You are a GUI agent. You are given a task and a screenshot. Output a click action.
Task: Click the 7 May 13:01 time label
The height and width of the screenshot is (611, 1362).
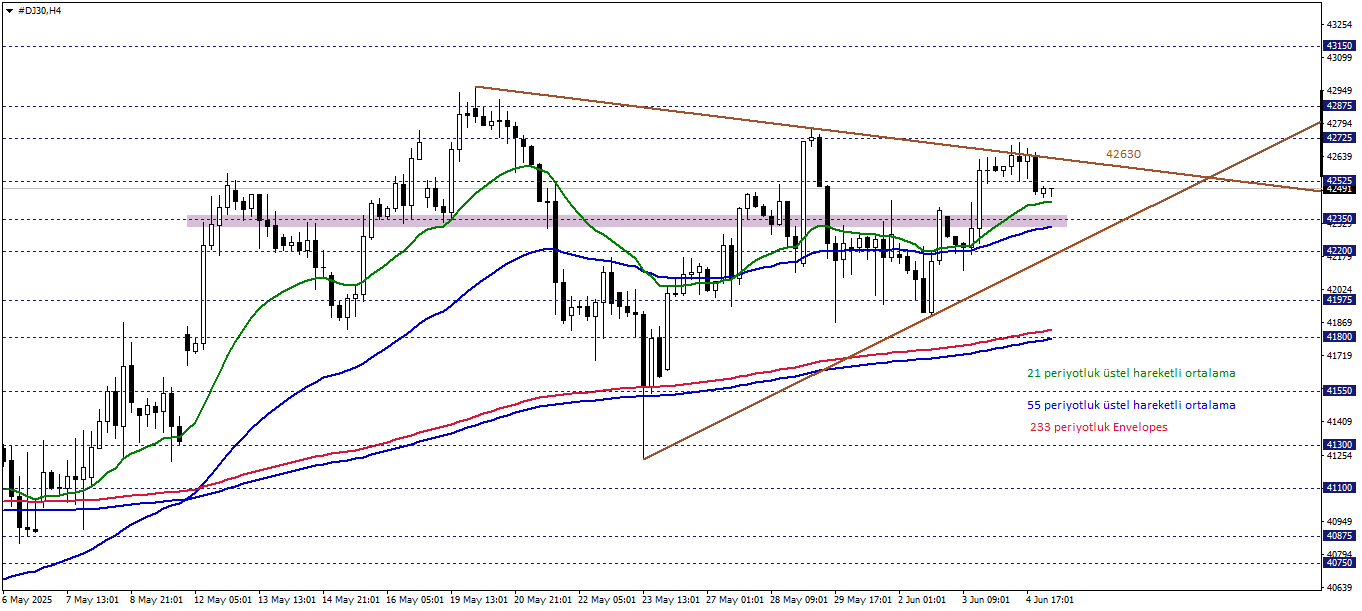[x=92, y=600]
